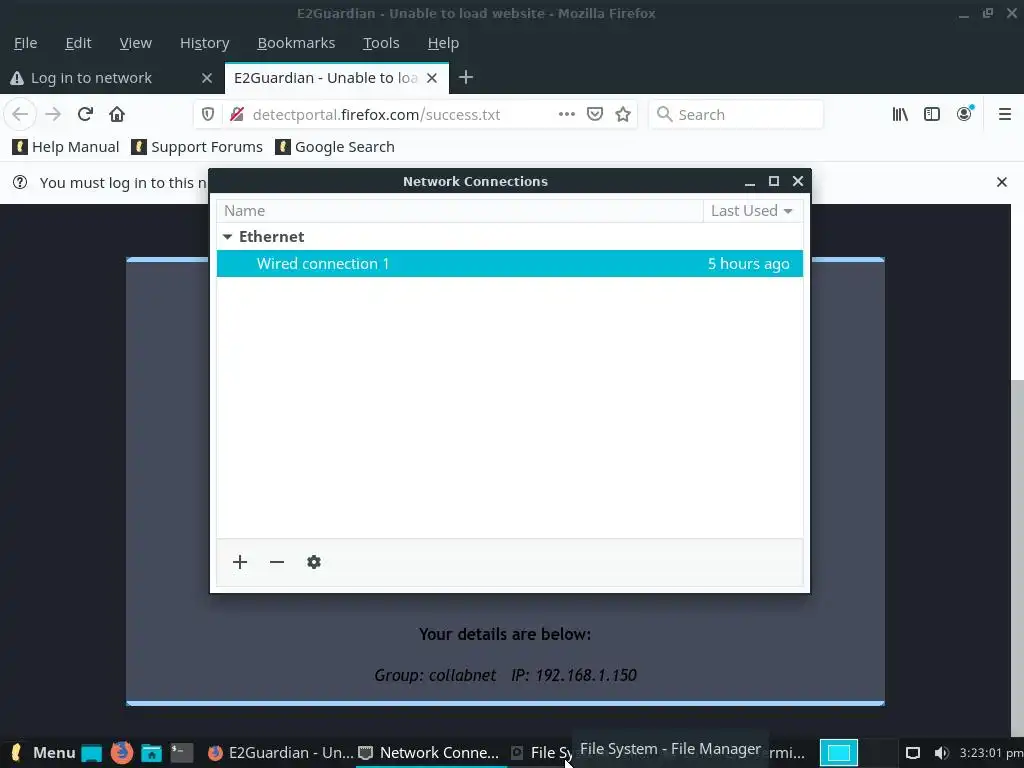Image resolution: width=1024 pixels, height=768 pixels.
Task: Open the History menu
Action: [x=204, y=43]
